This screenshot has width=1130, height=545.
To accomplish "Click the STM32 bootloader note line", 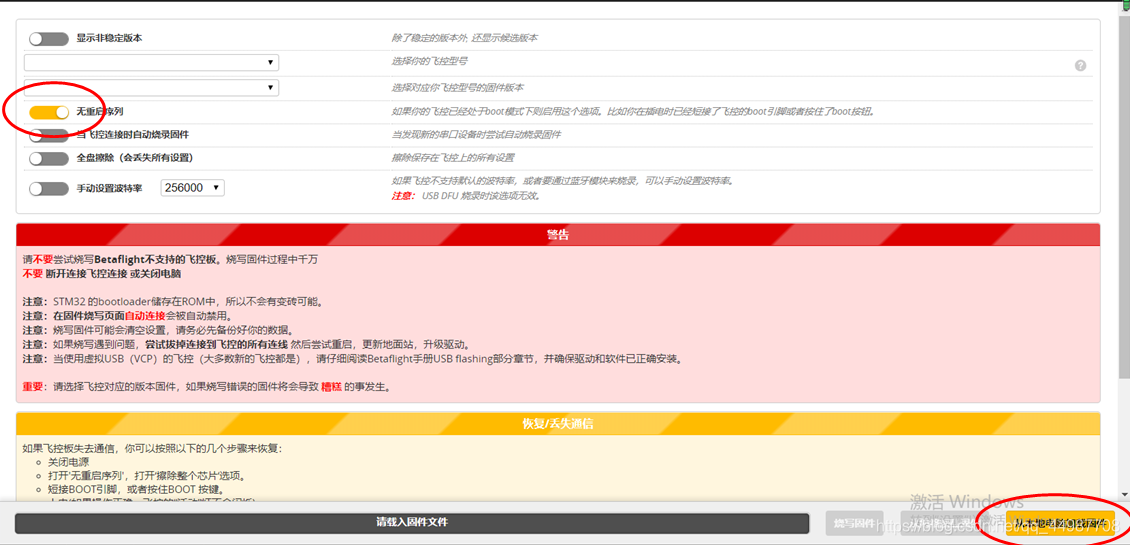I will 172,301.
